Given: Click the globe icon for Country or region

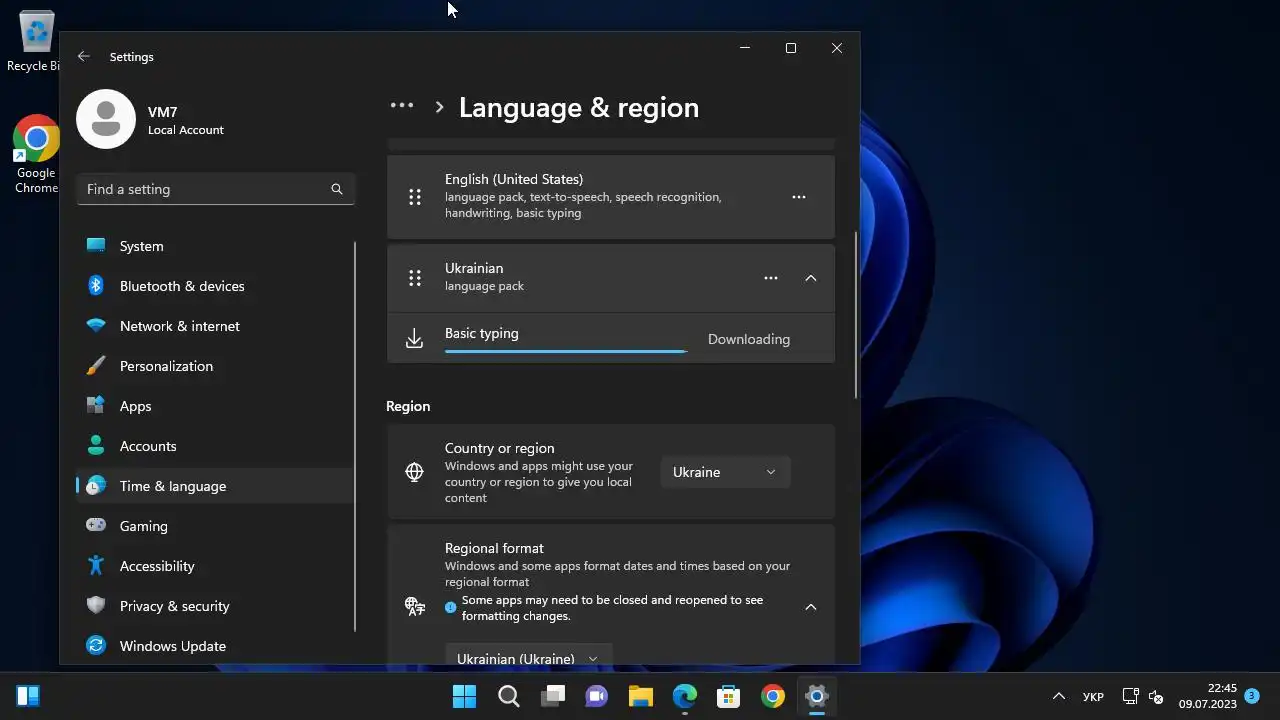Looking at the screenshot, I should [415, 472].
